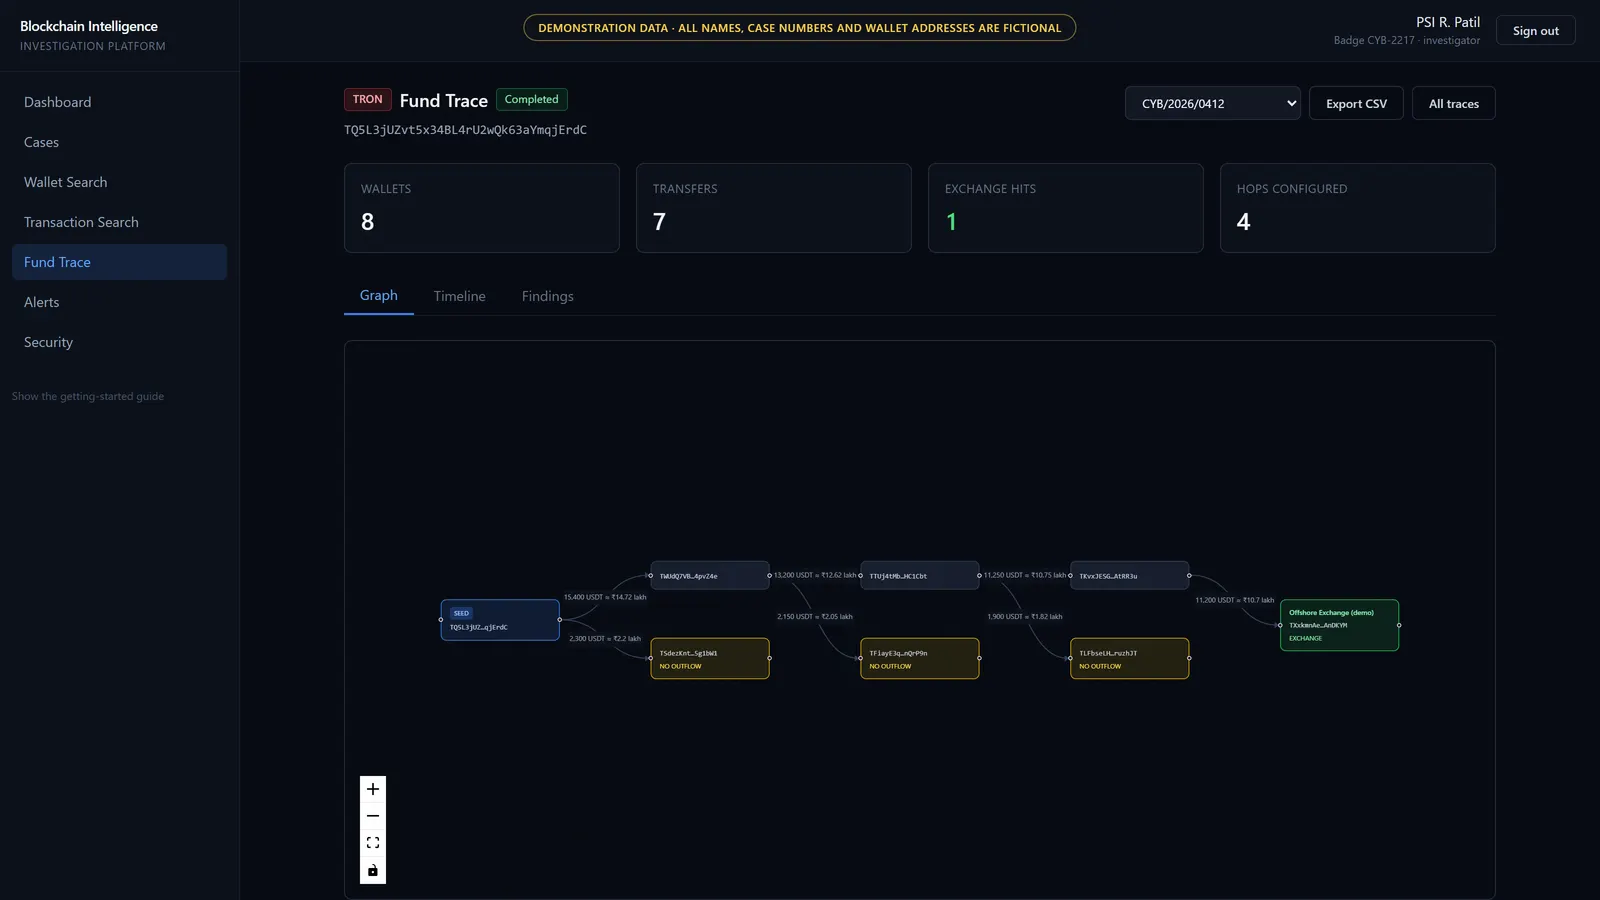
Task: Click the Wallets stat card
Action: coord(482,208)
